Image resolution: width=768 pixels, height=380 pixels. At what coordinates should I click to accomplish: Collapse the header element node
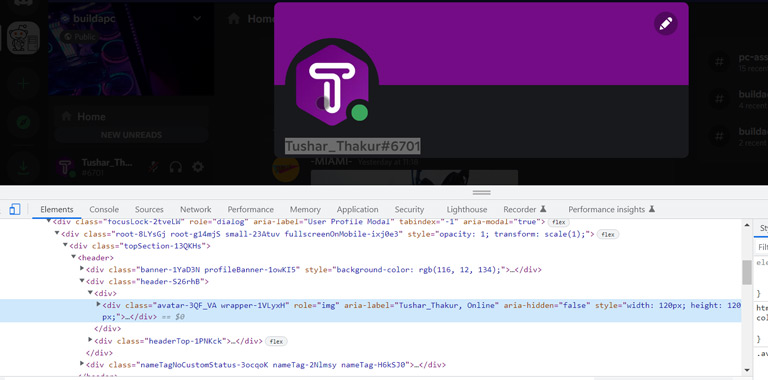click(x=73, y=257)
